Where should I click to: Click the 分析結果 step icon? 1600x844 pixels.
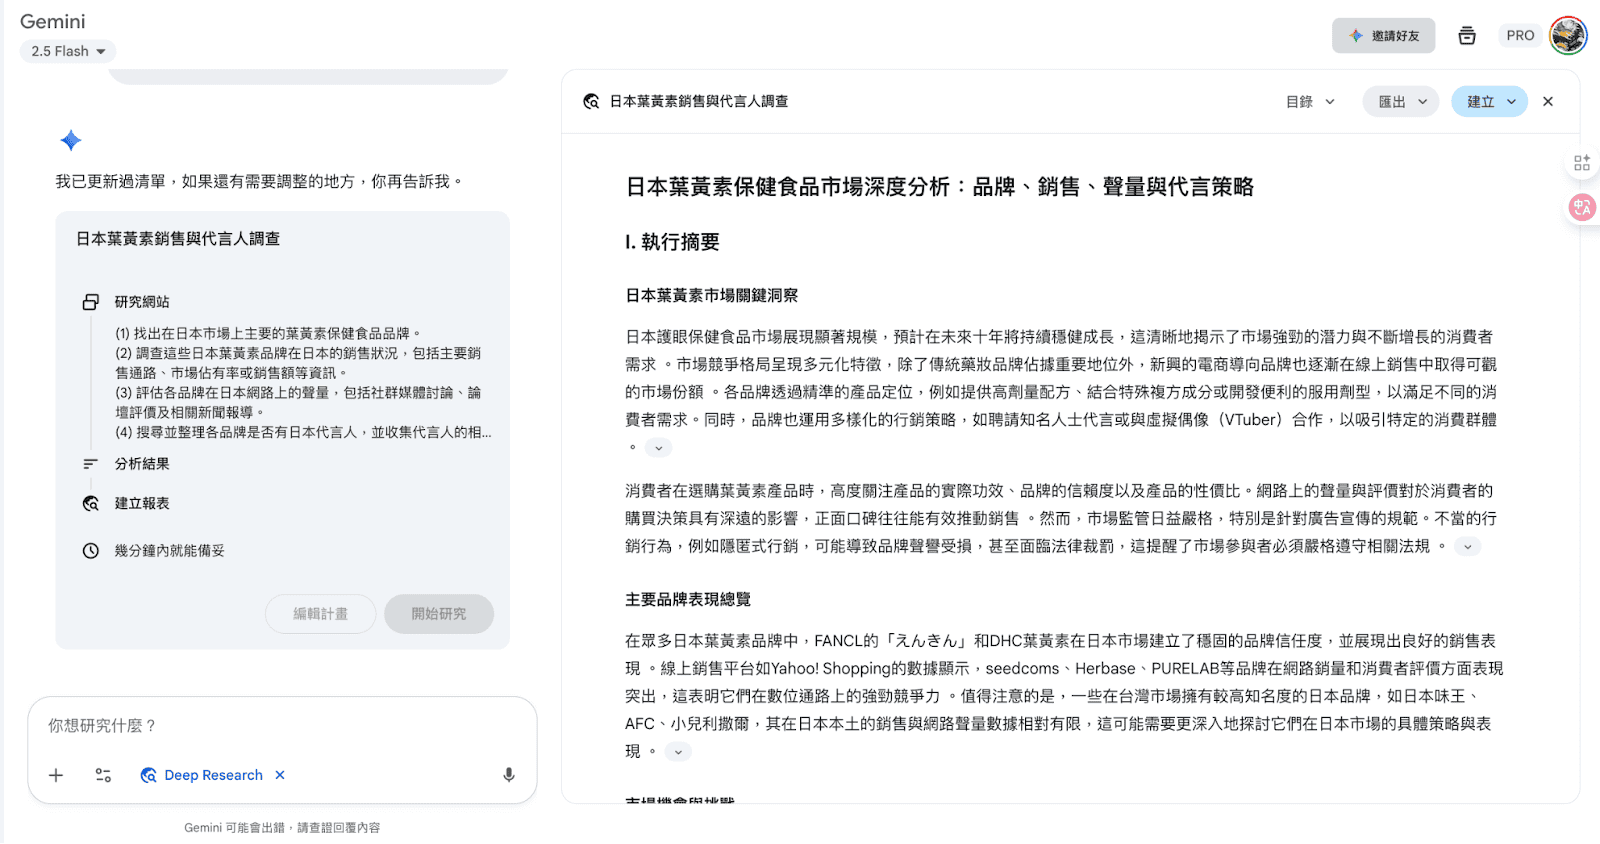coord(91,464)
